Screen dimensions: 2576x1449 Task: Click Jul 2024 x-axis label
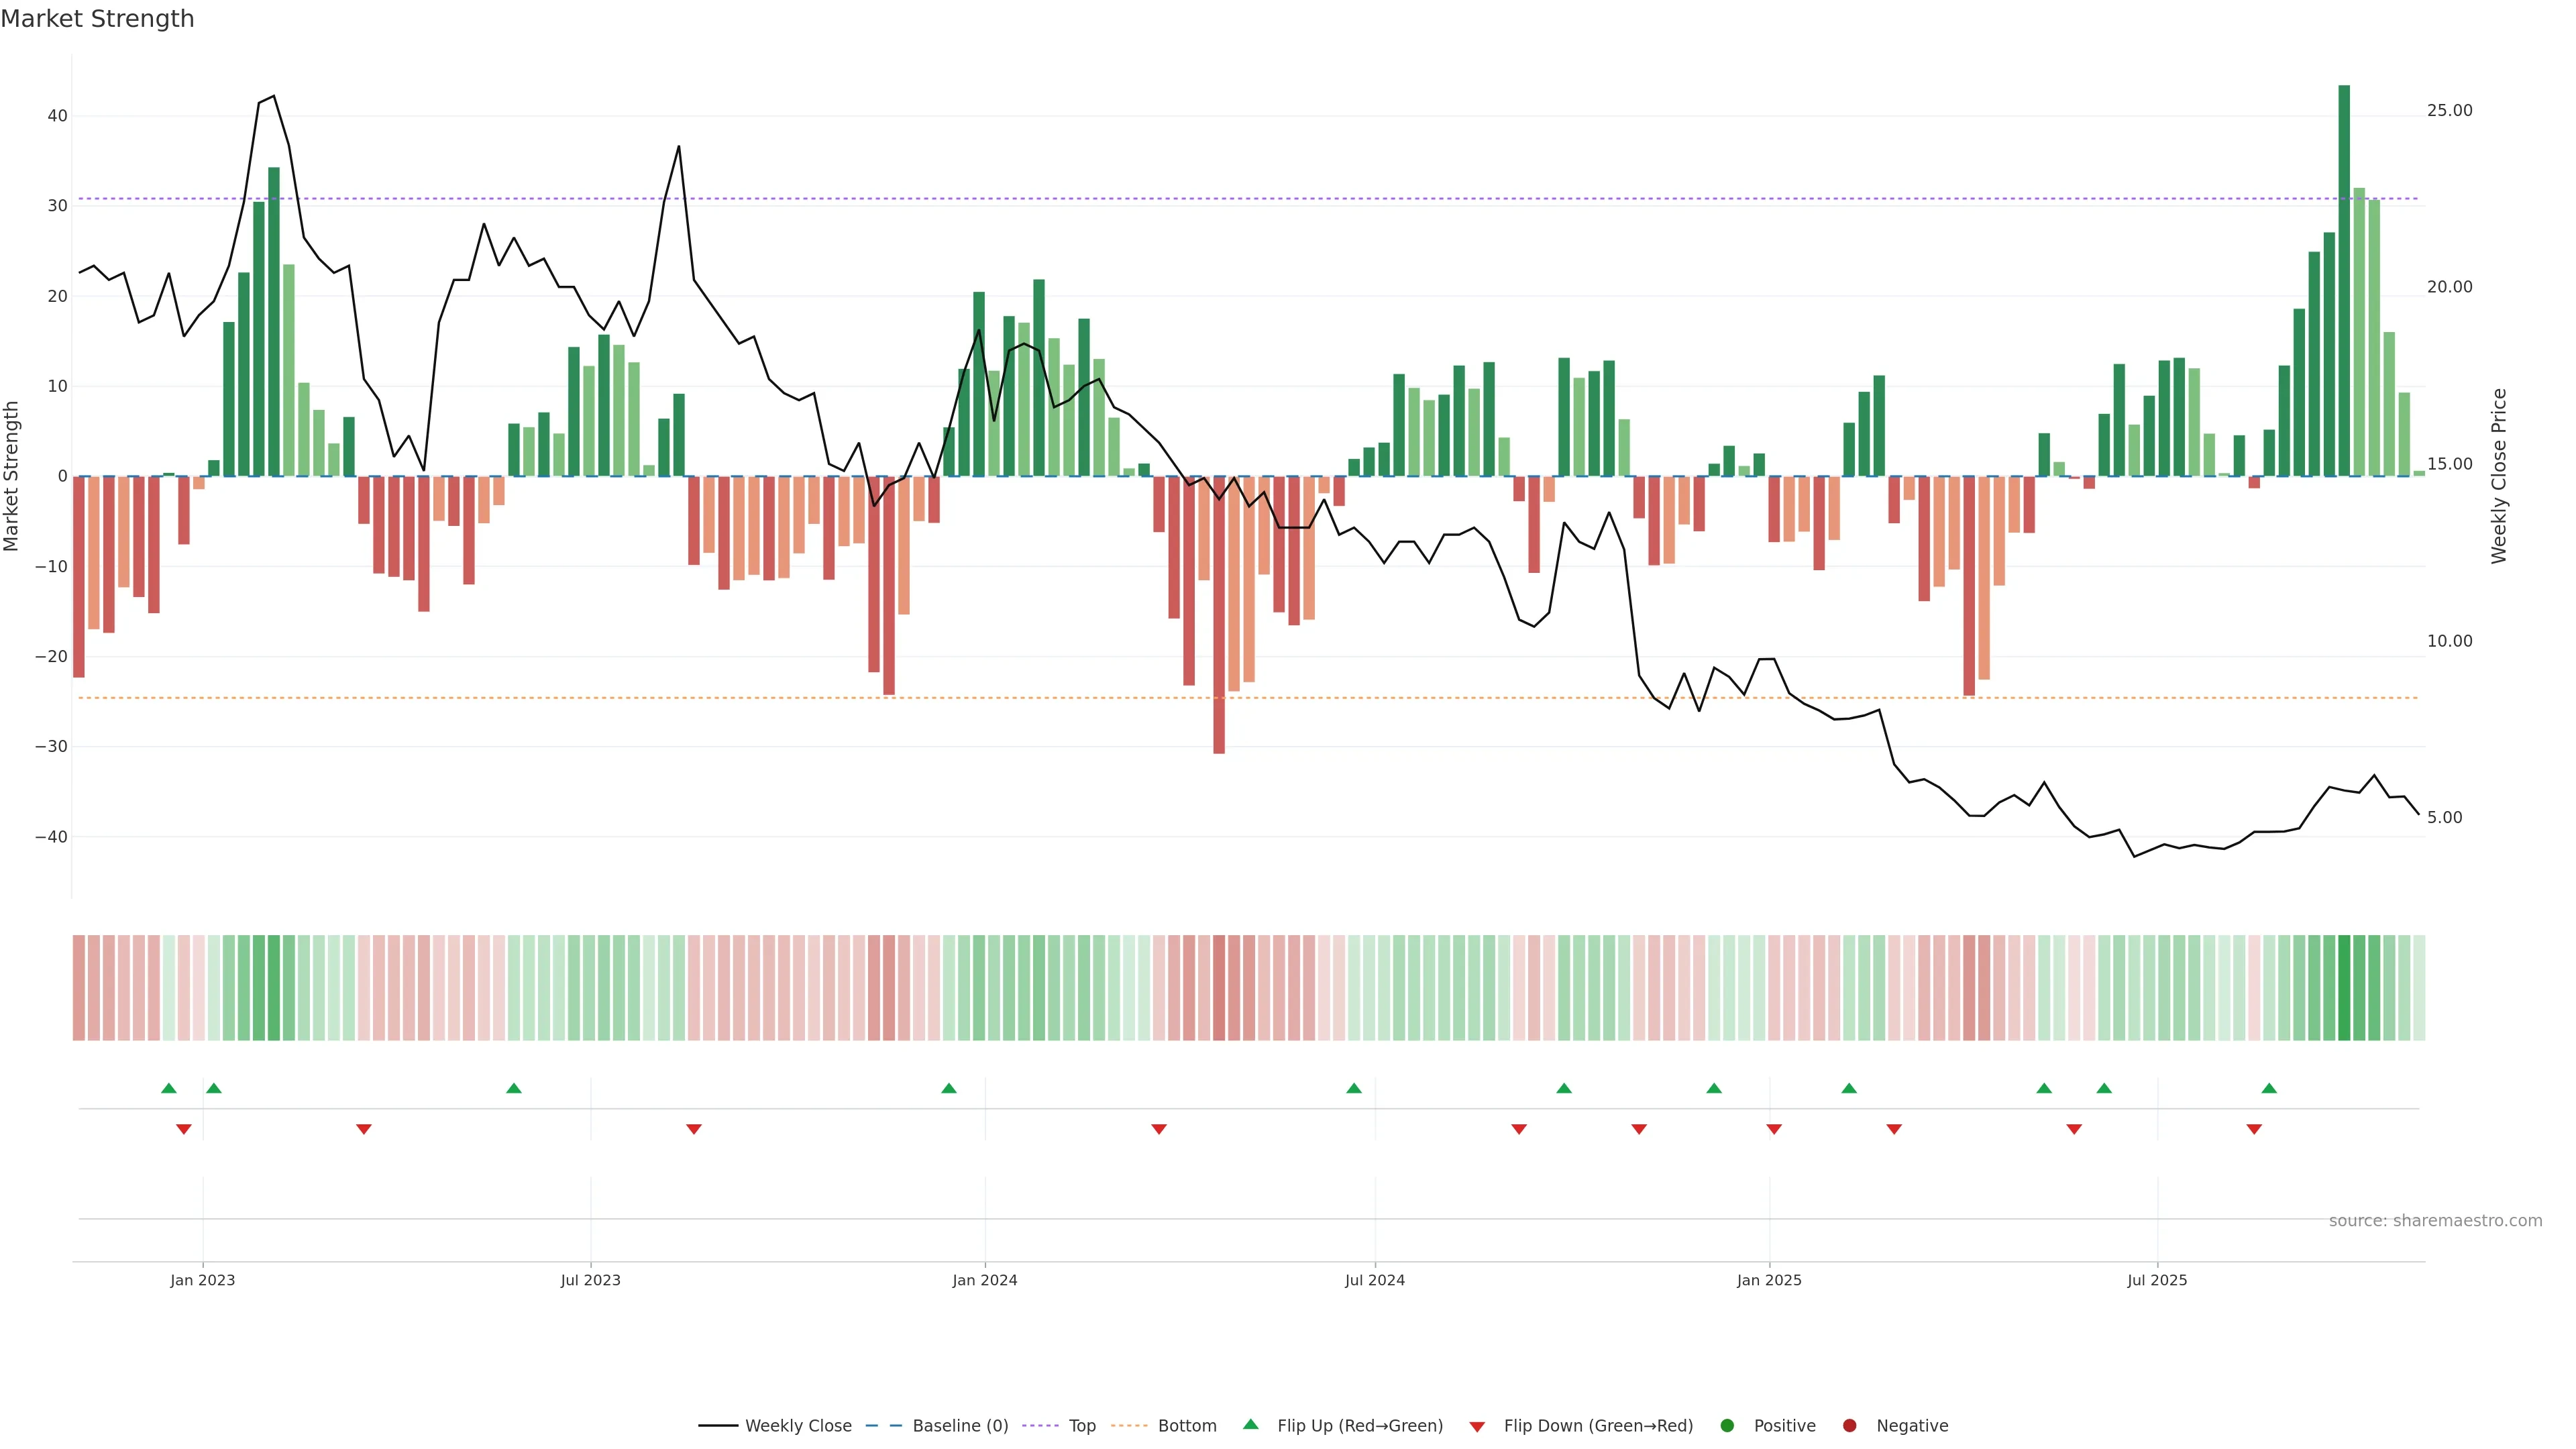pos(1374,1280)
